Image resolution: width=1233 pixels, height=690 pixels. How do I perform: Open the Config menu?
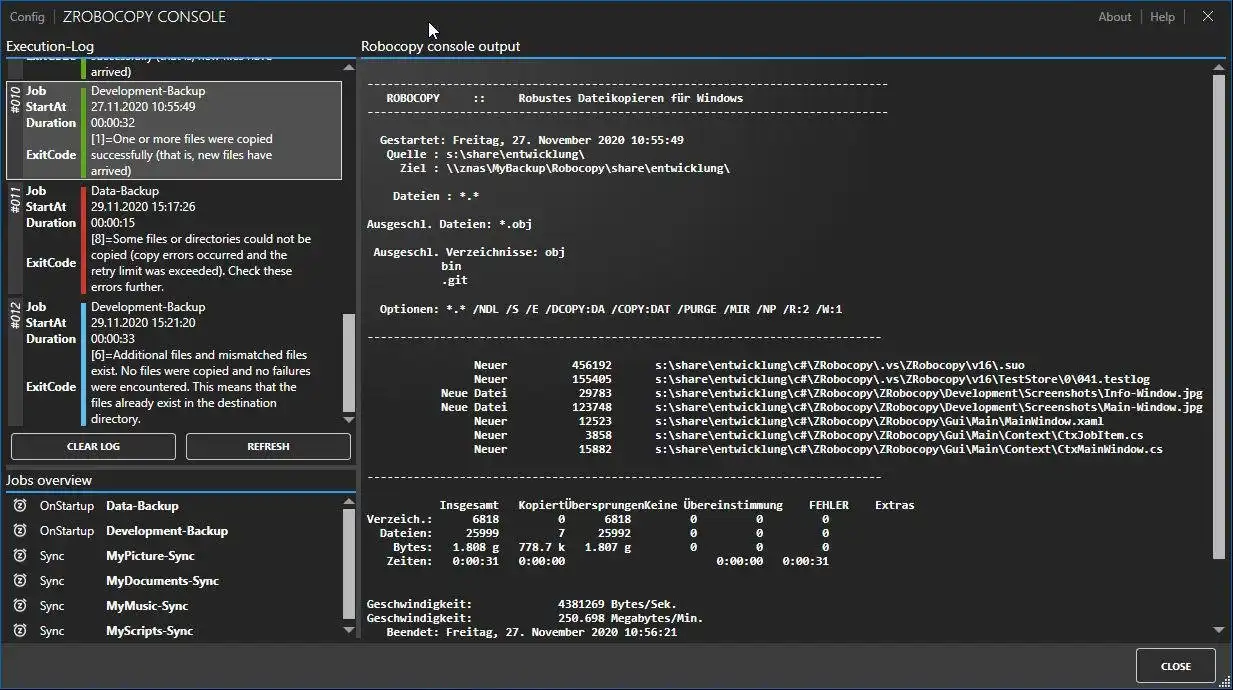coord(27,17)
